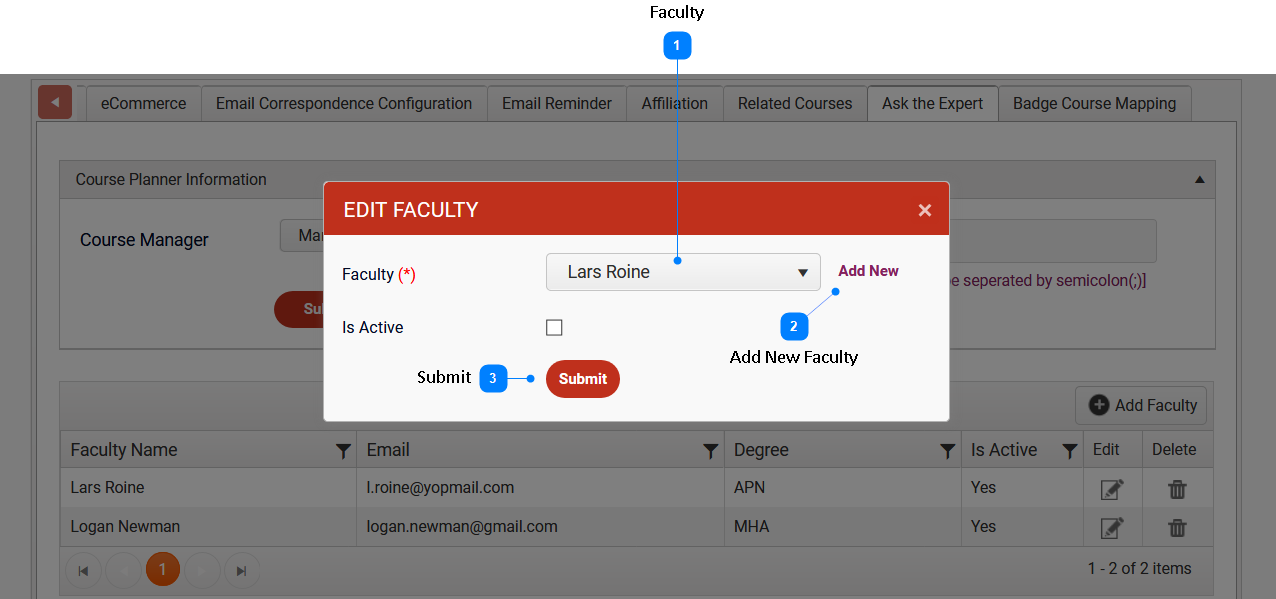Switch to the eCommerce tab
The height and width of the screenshot is (599, 1276).
coord(143,103)
